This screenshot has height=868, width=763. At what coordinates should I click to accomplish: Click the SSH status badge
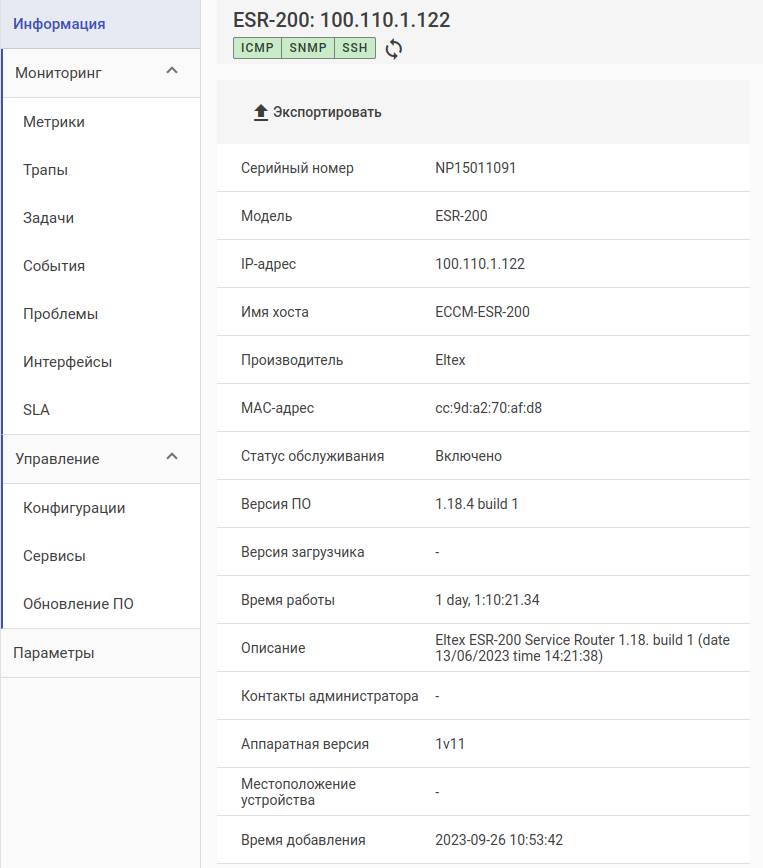click(355, 48)
